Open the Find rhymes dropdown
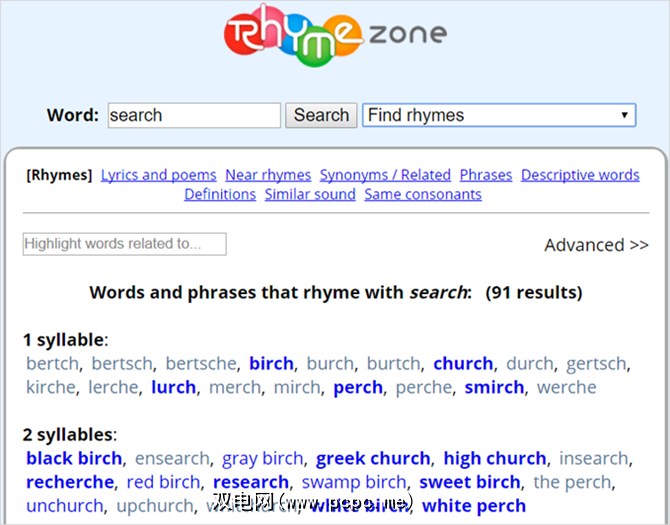 [x=499, y=115]
